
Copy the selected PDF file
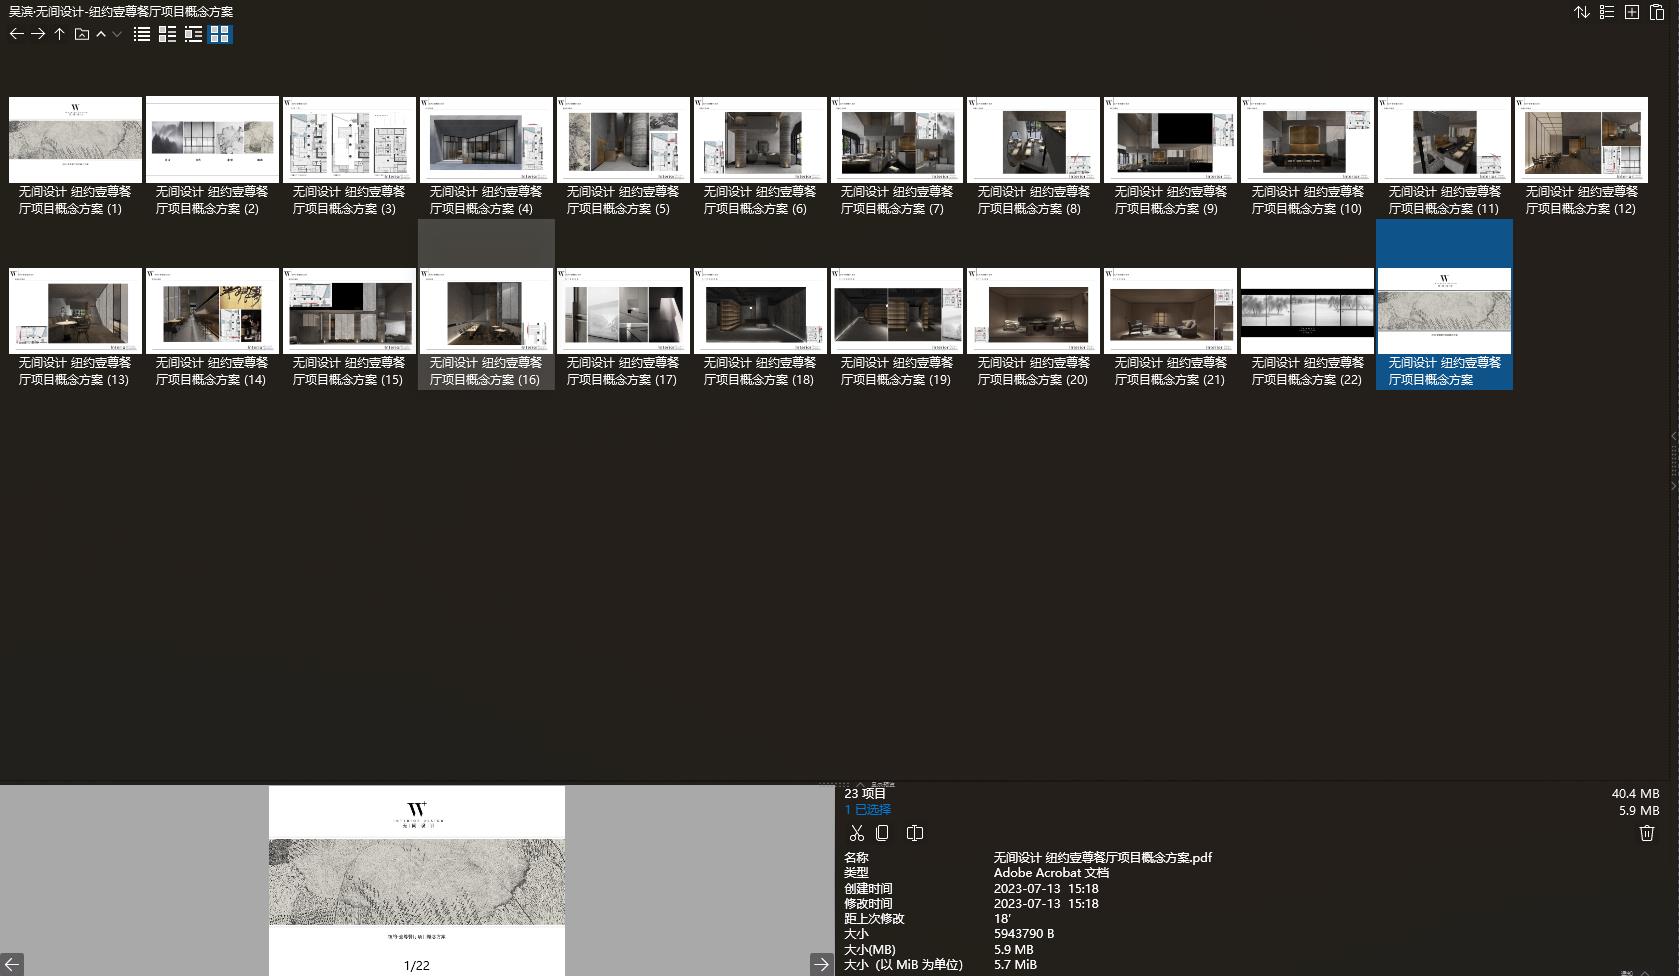(x=882, y=833)
